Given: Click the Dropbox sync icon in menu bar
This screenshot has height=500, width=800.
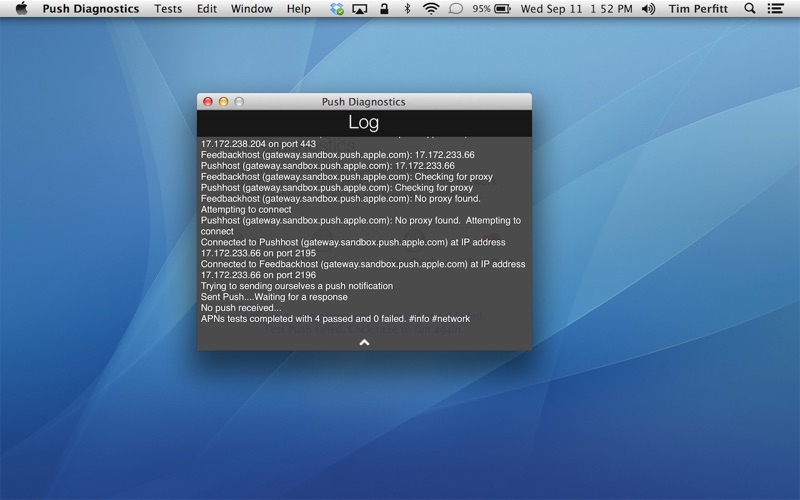Looking at the screenshot, I should point(337,9).
